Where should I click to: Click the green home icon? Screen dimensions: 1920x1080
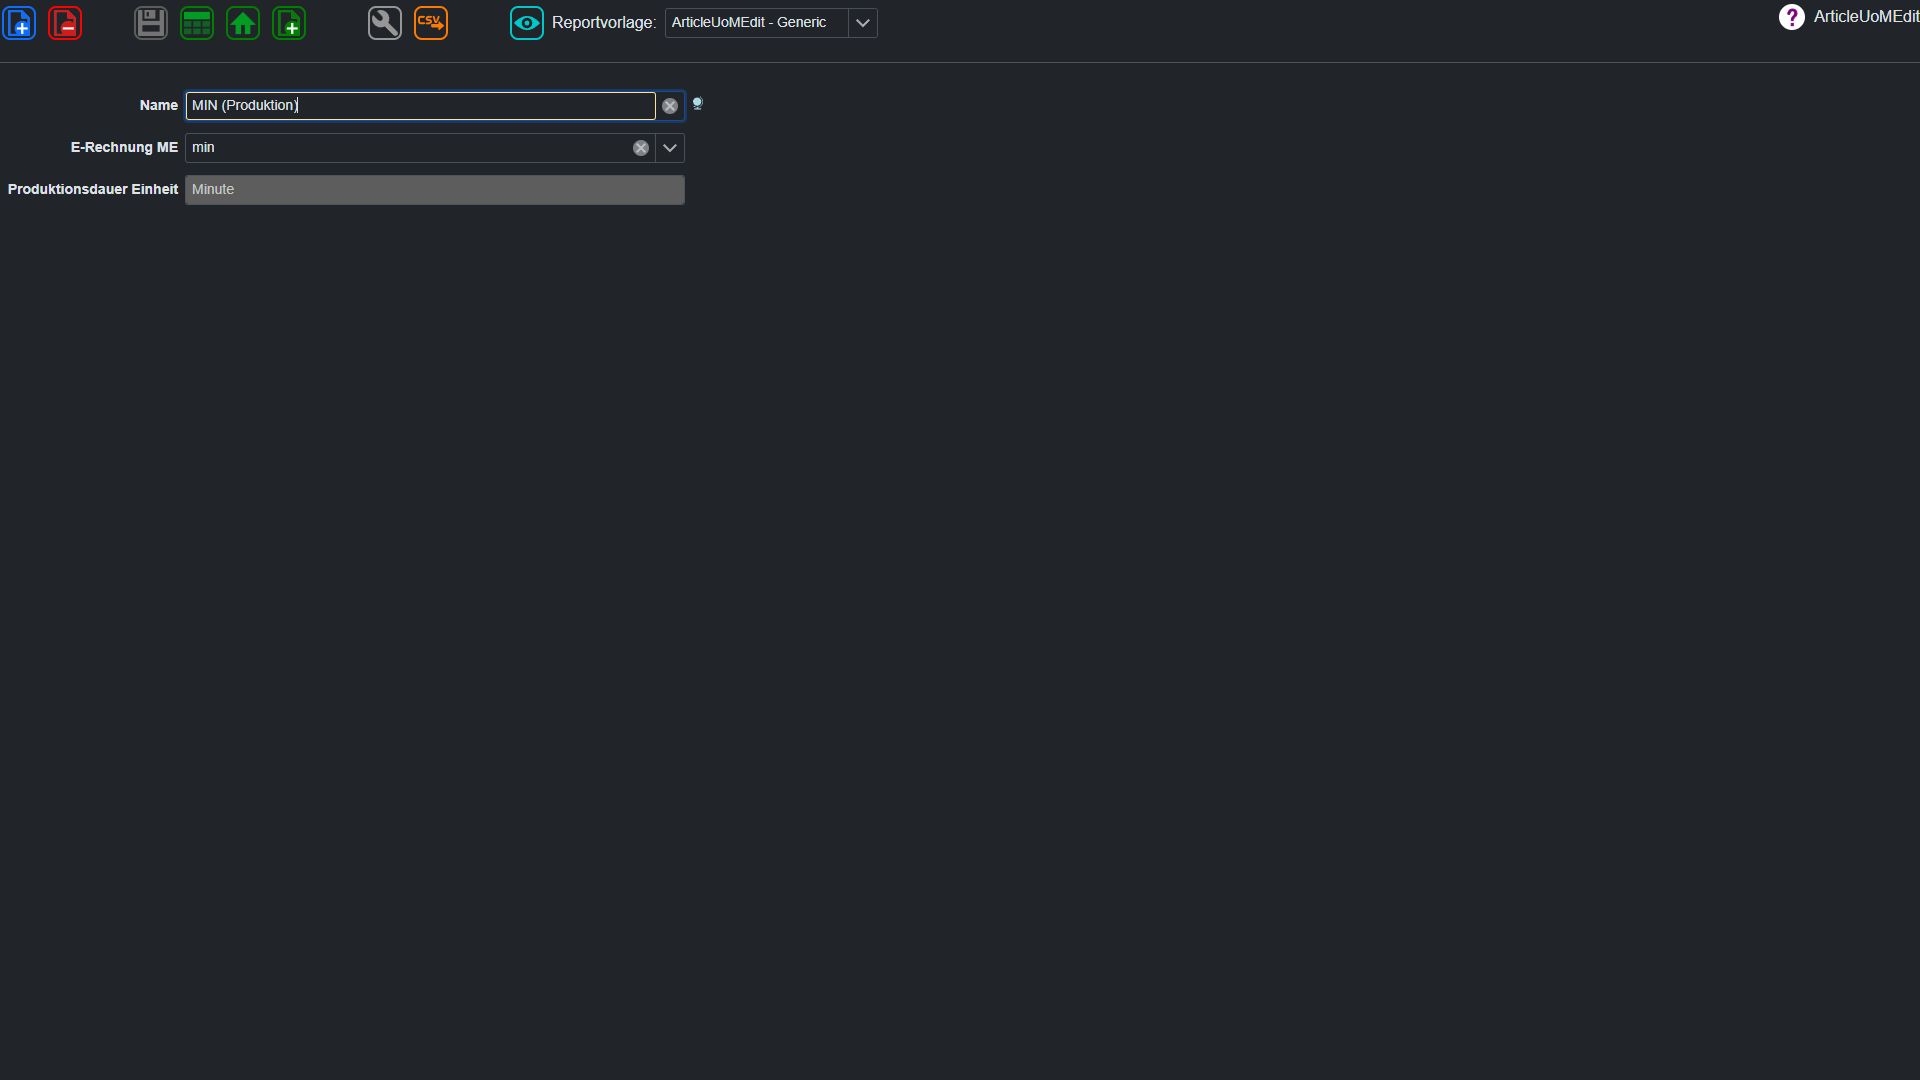(243, 23)
